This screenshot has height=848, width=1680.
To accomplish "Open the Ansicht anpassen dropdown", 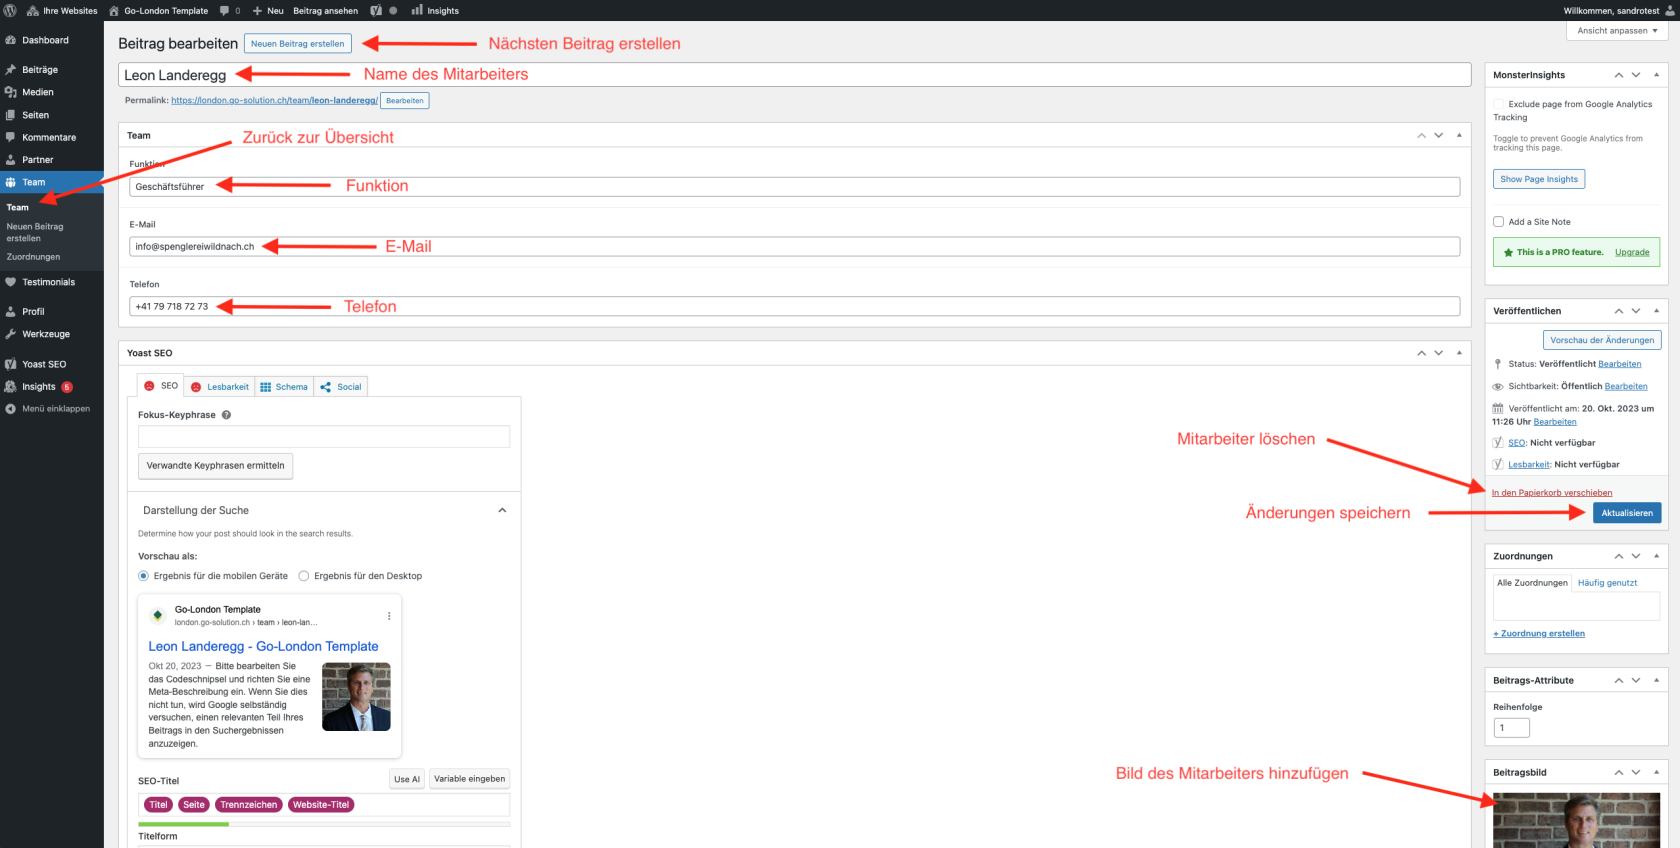I will click(1617, 31).
